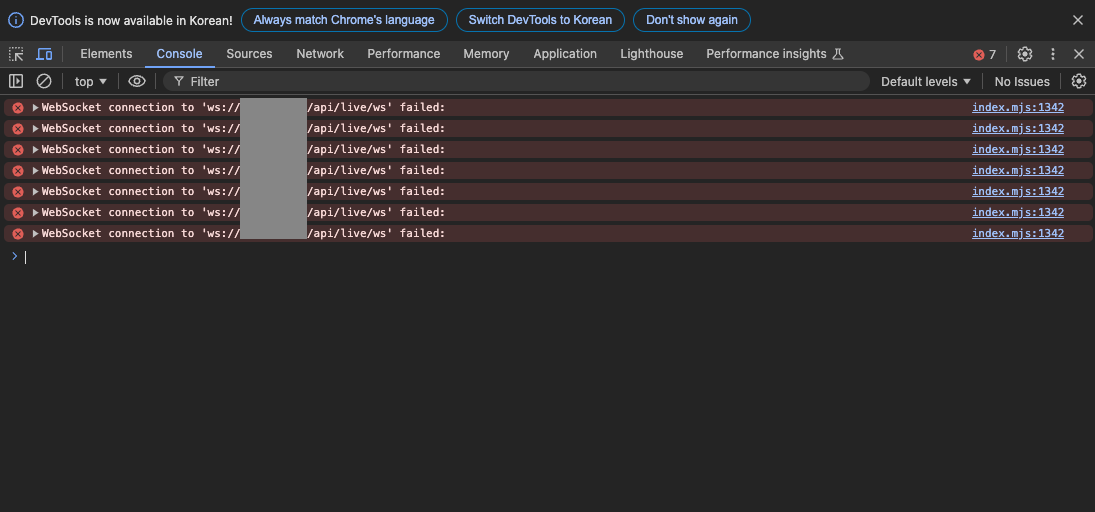Open index.mjs:1342 link on third error
Screen dimensions: 1095x512
click(x=1017, y=149)
